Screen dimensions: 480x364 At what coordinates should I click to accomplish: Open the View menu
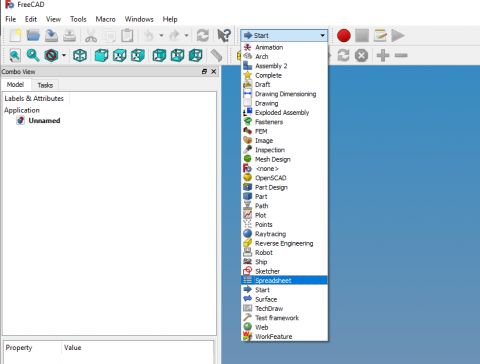tap(53, 19)
